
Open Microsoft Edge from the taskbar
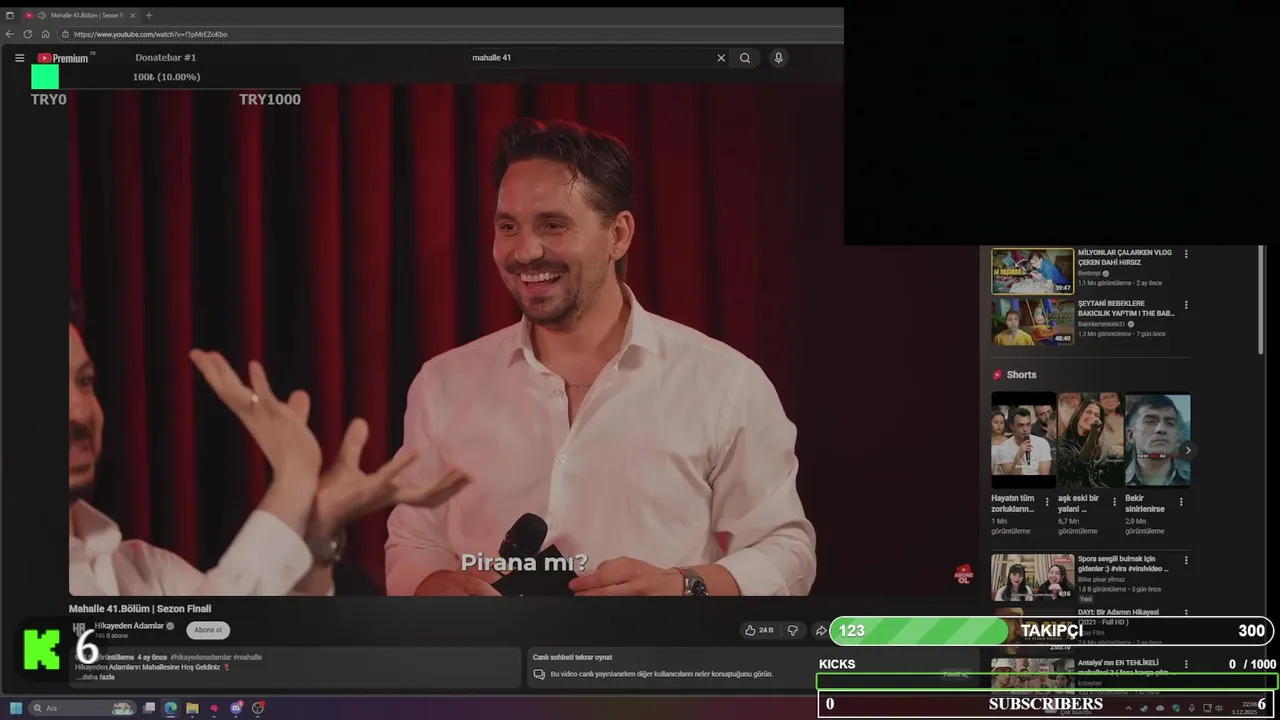[171, 708]
